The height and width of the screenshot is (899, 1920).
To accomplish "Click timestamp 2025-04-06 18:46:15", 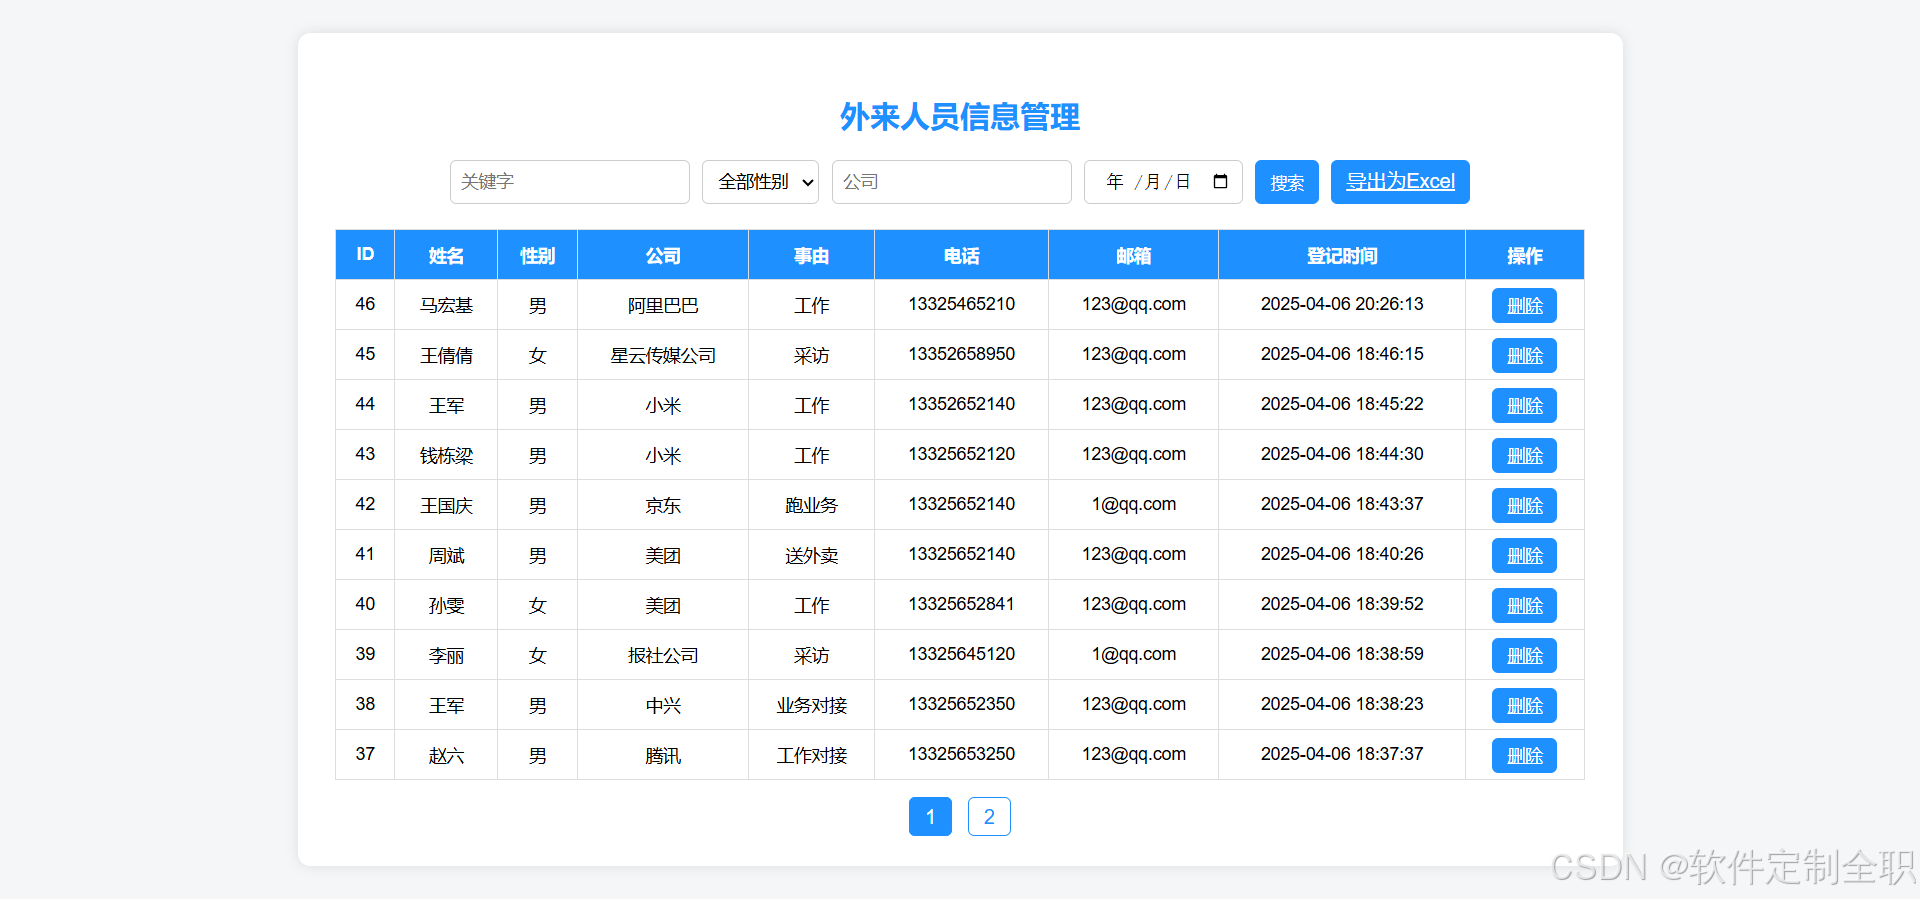I will 1342,354.
